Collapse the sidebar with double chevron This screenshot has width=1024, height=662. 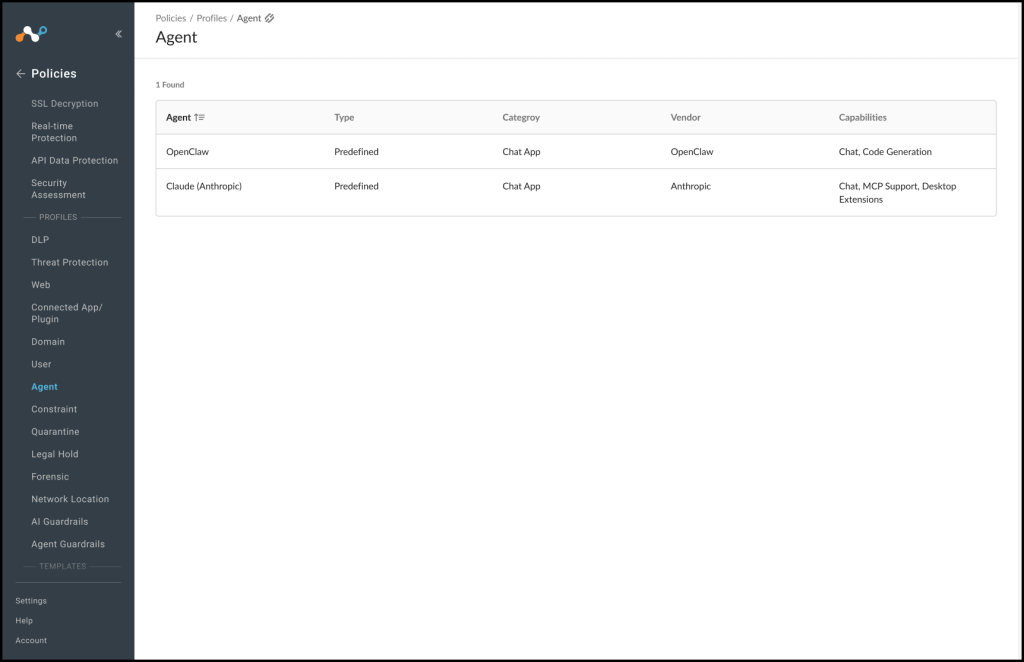click(118, 34)
